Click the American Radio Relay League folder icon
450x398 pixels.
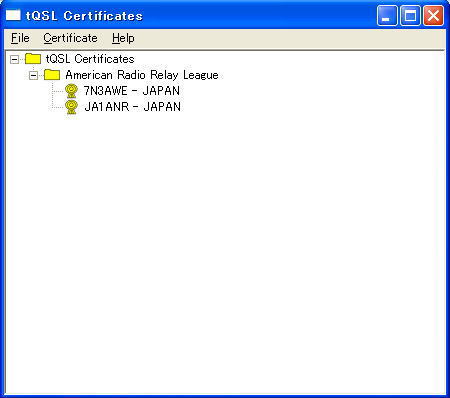(52, 75)
